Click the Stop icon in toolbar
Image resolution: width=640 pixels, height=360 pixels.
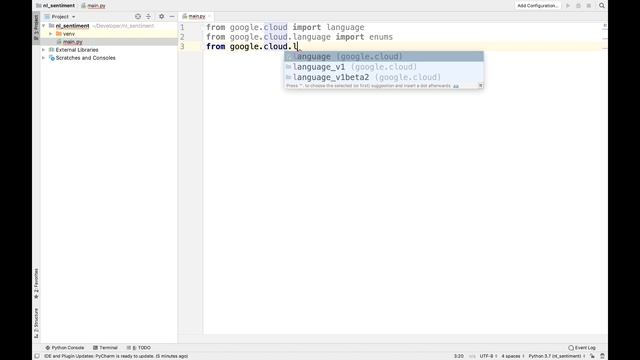coord(589,6)
